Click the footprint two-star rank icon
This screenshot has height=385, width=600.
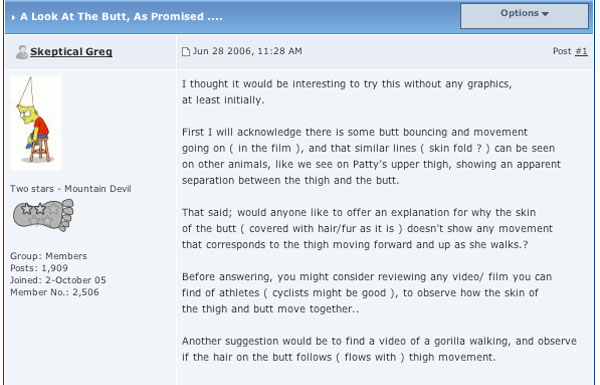tap(43, 215)
